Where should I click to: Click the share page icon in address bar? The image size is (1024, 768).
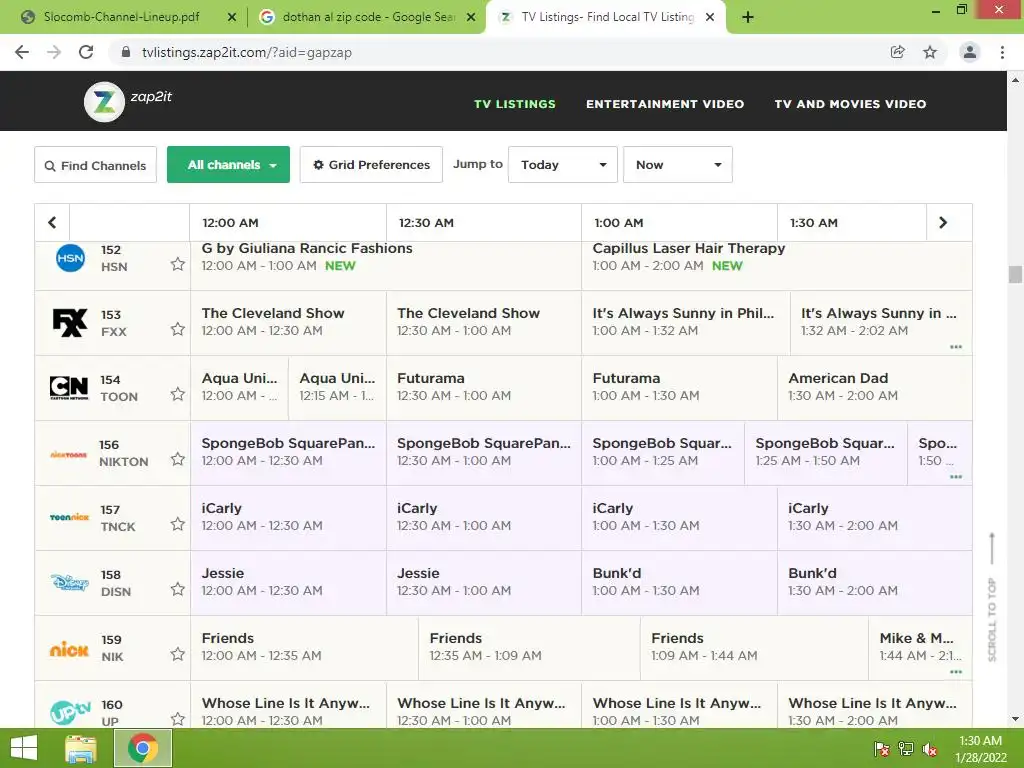[x=898, y=52]
